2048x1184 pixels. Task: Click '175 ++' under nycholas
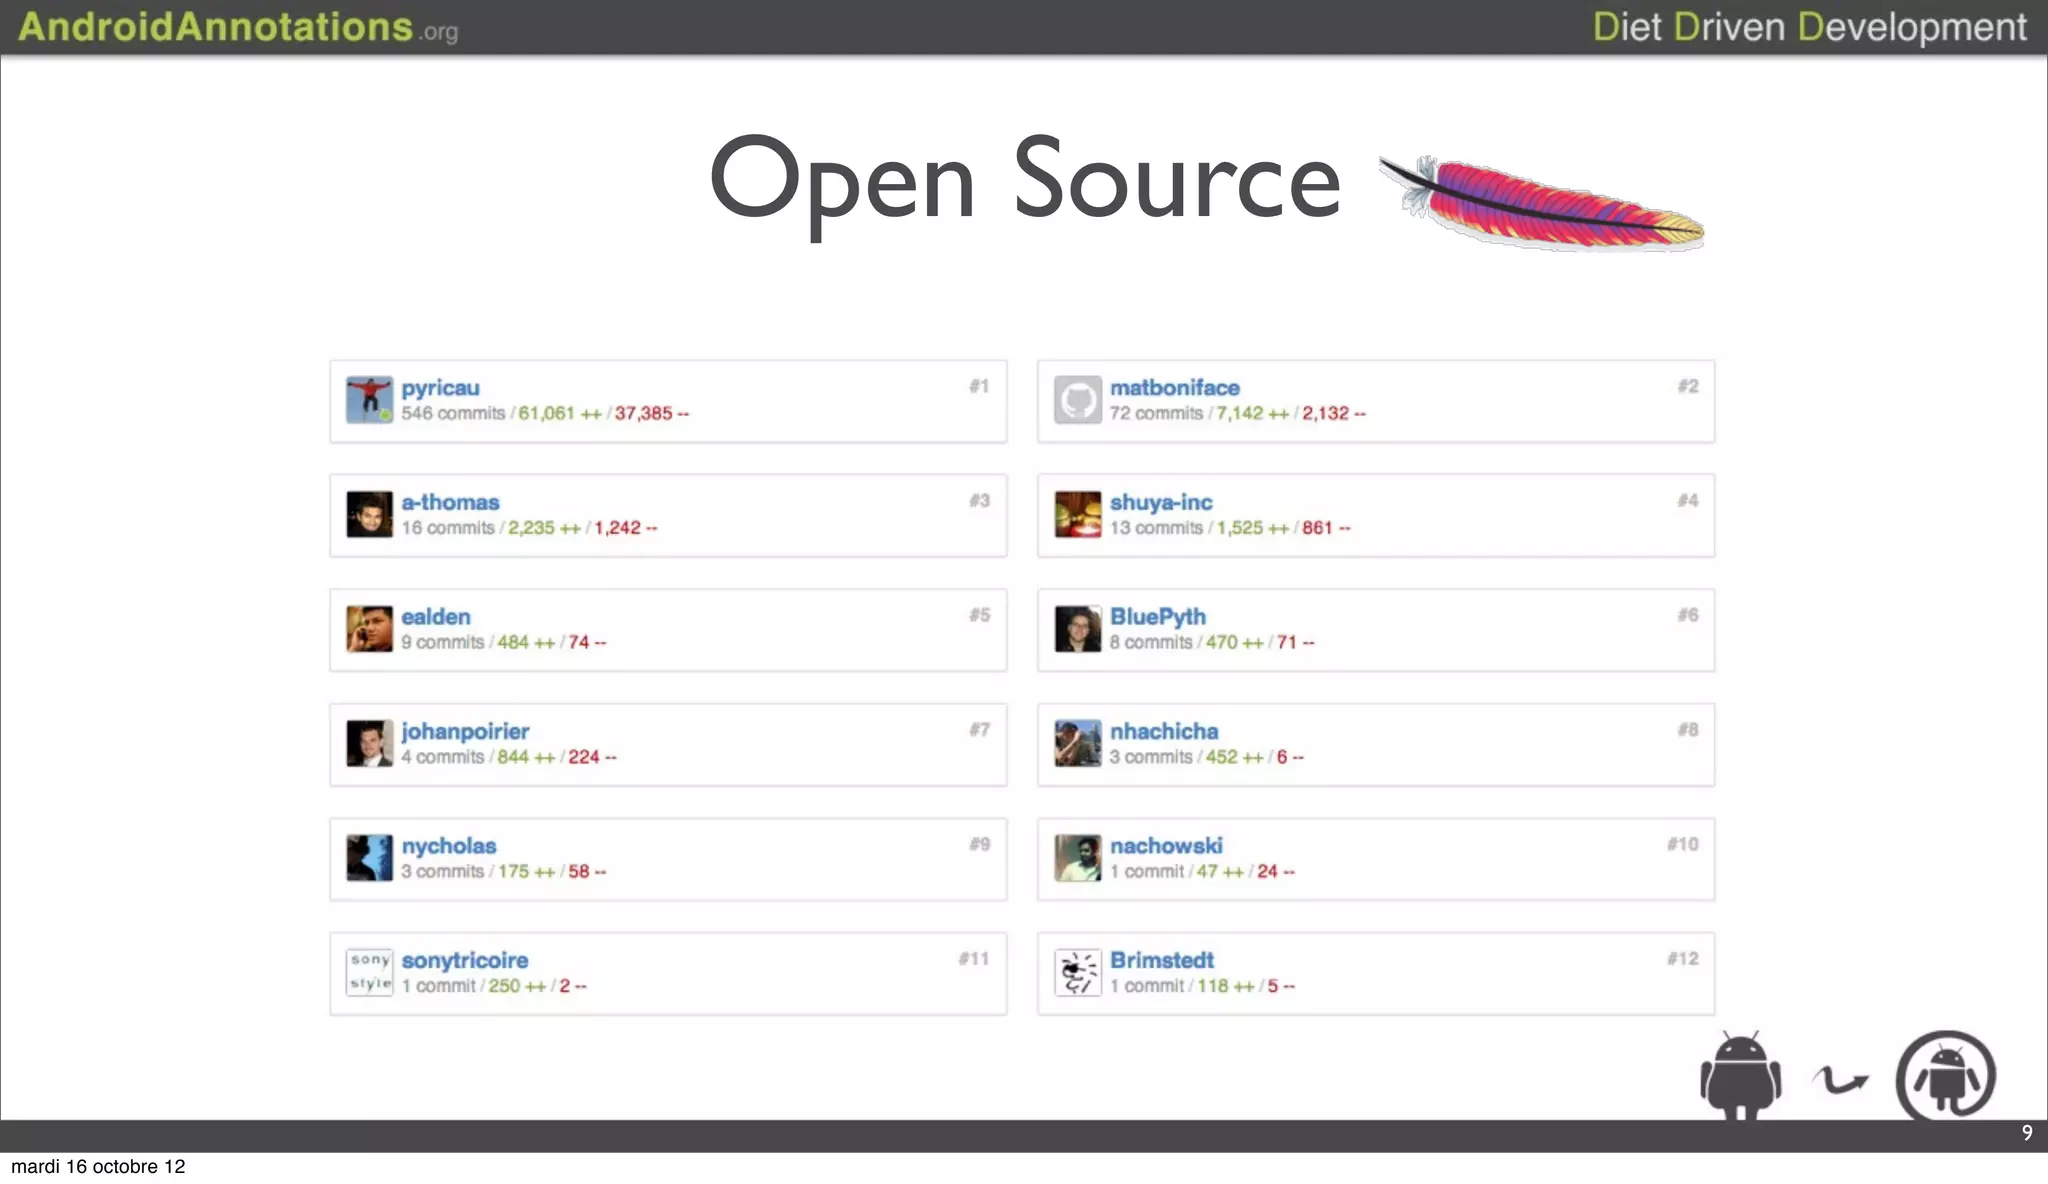(526, 871)
